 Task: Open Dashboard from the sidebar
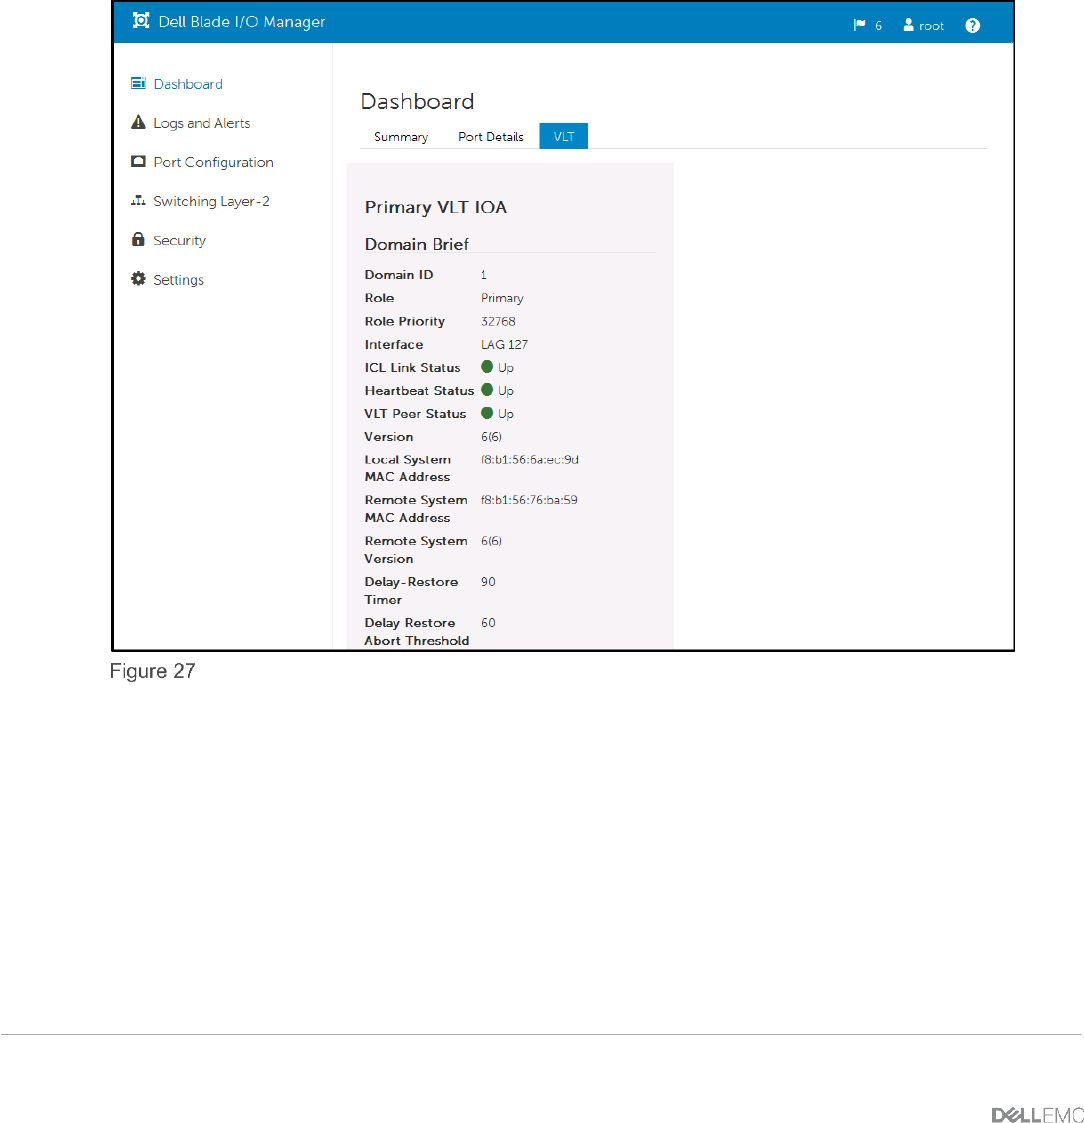click(188, 85)
